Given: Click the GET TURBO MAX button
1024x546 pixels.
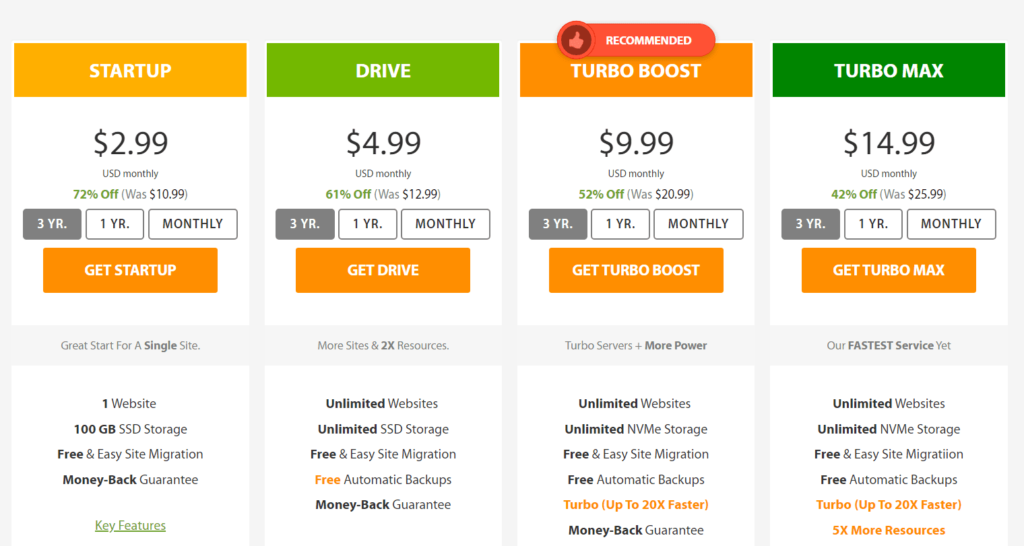Looking at the screenshot, I should (889, 270).
